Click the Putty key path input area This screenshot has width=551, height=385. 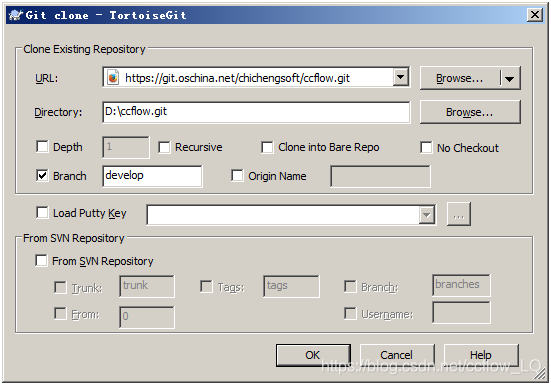[x=283, y=215]
